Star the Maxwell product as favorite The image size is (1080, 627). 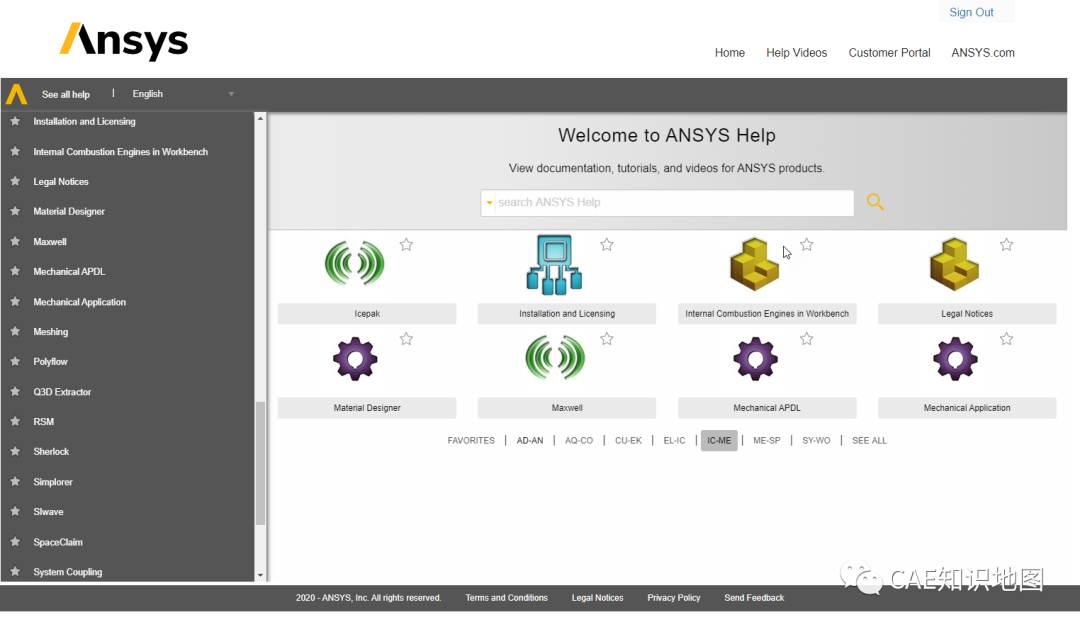coord(606,339)
